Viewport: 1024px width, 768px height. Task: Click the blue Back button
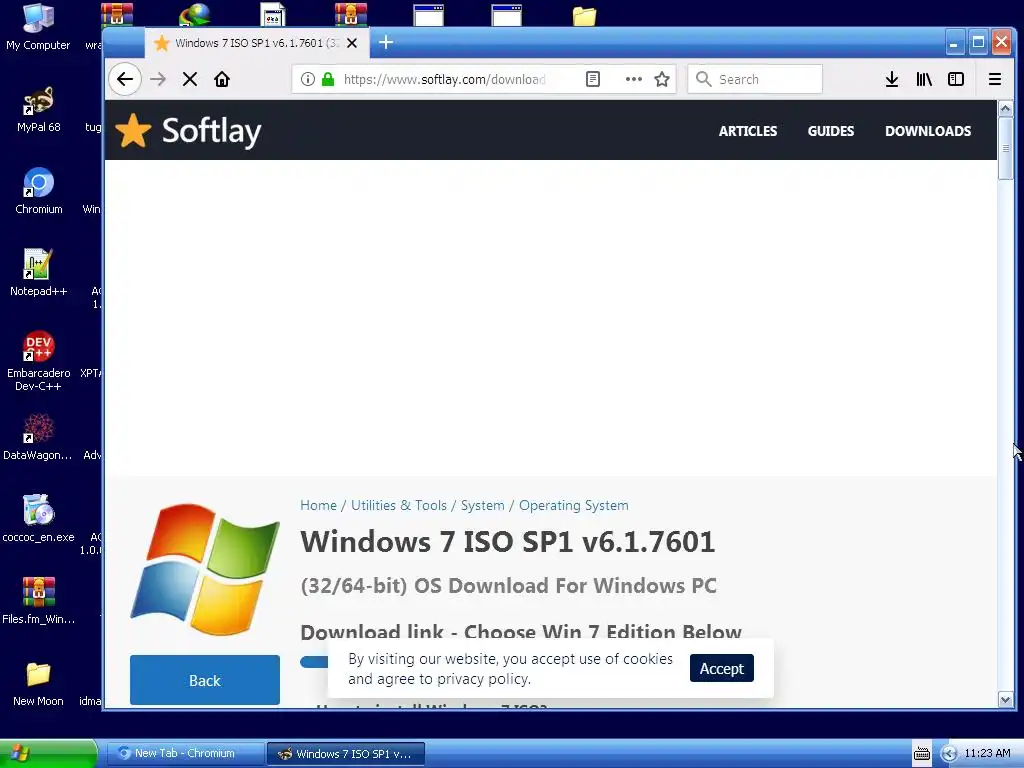click(205, 680)
